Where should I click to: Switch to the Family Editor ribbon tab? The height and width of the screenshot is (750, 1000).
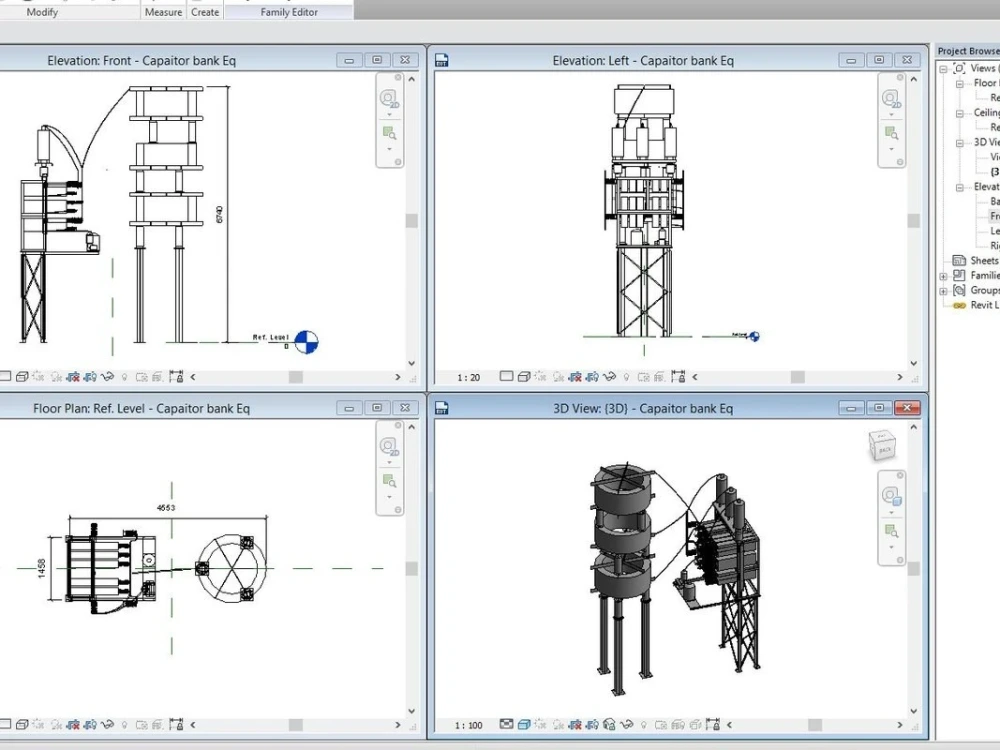(x=288, y=12)
